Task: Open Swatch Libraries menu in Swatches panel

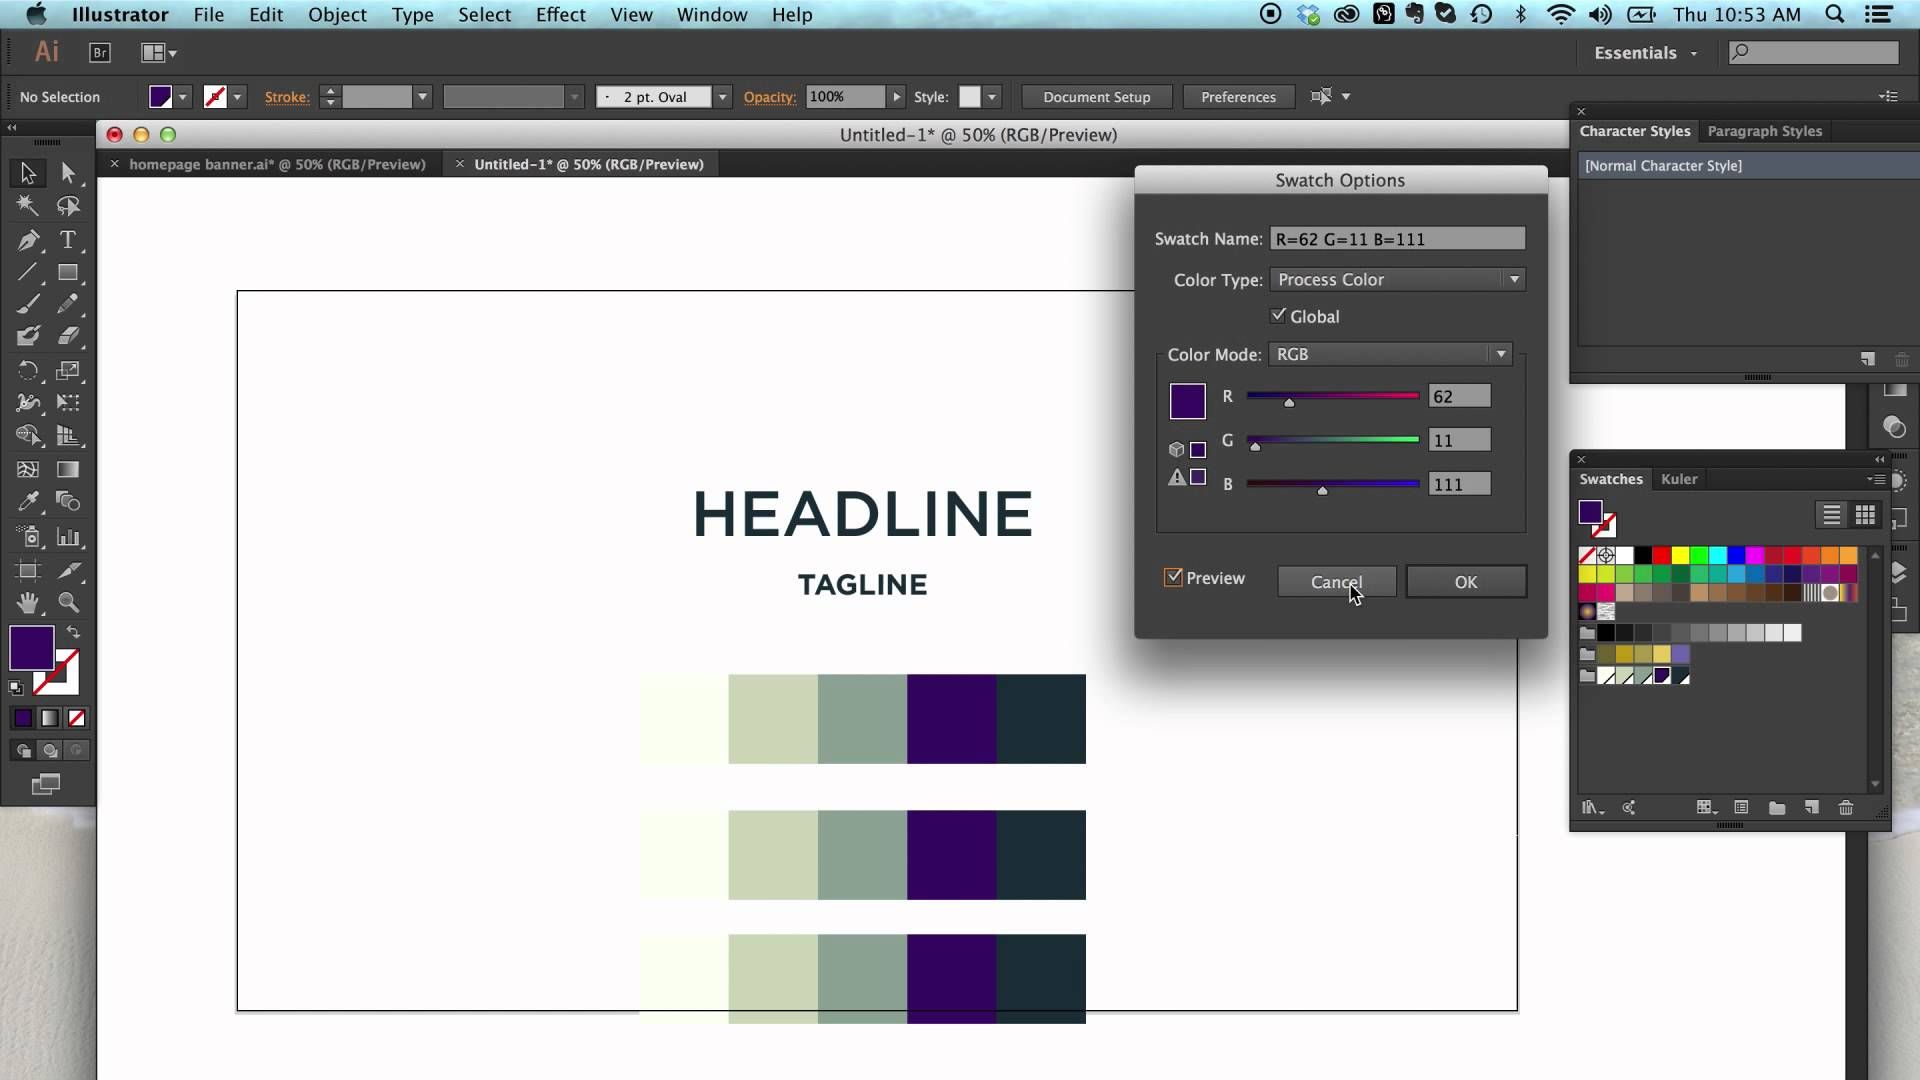Action: (1592, 807)
